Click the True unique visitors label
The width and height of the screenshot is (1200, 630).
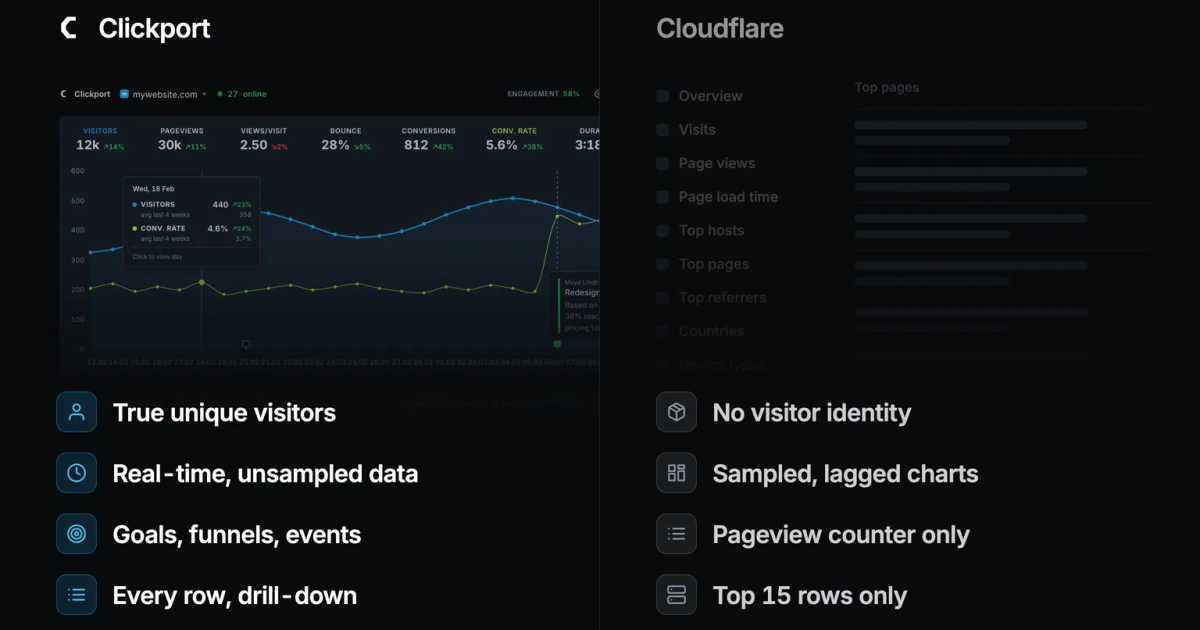[x=224, y=413]
